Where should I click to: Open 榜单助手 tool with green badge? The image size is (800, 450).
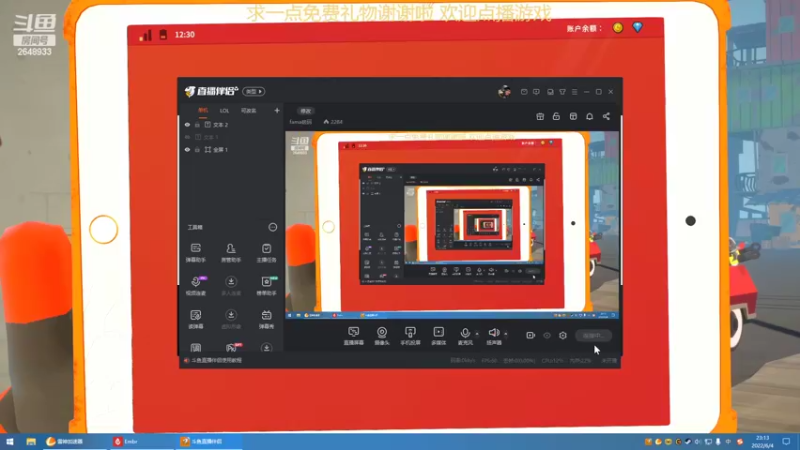[267, 286]
